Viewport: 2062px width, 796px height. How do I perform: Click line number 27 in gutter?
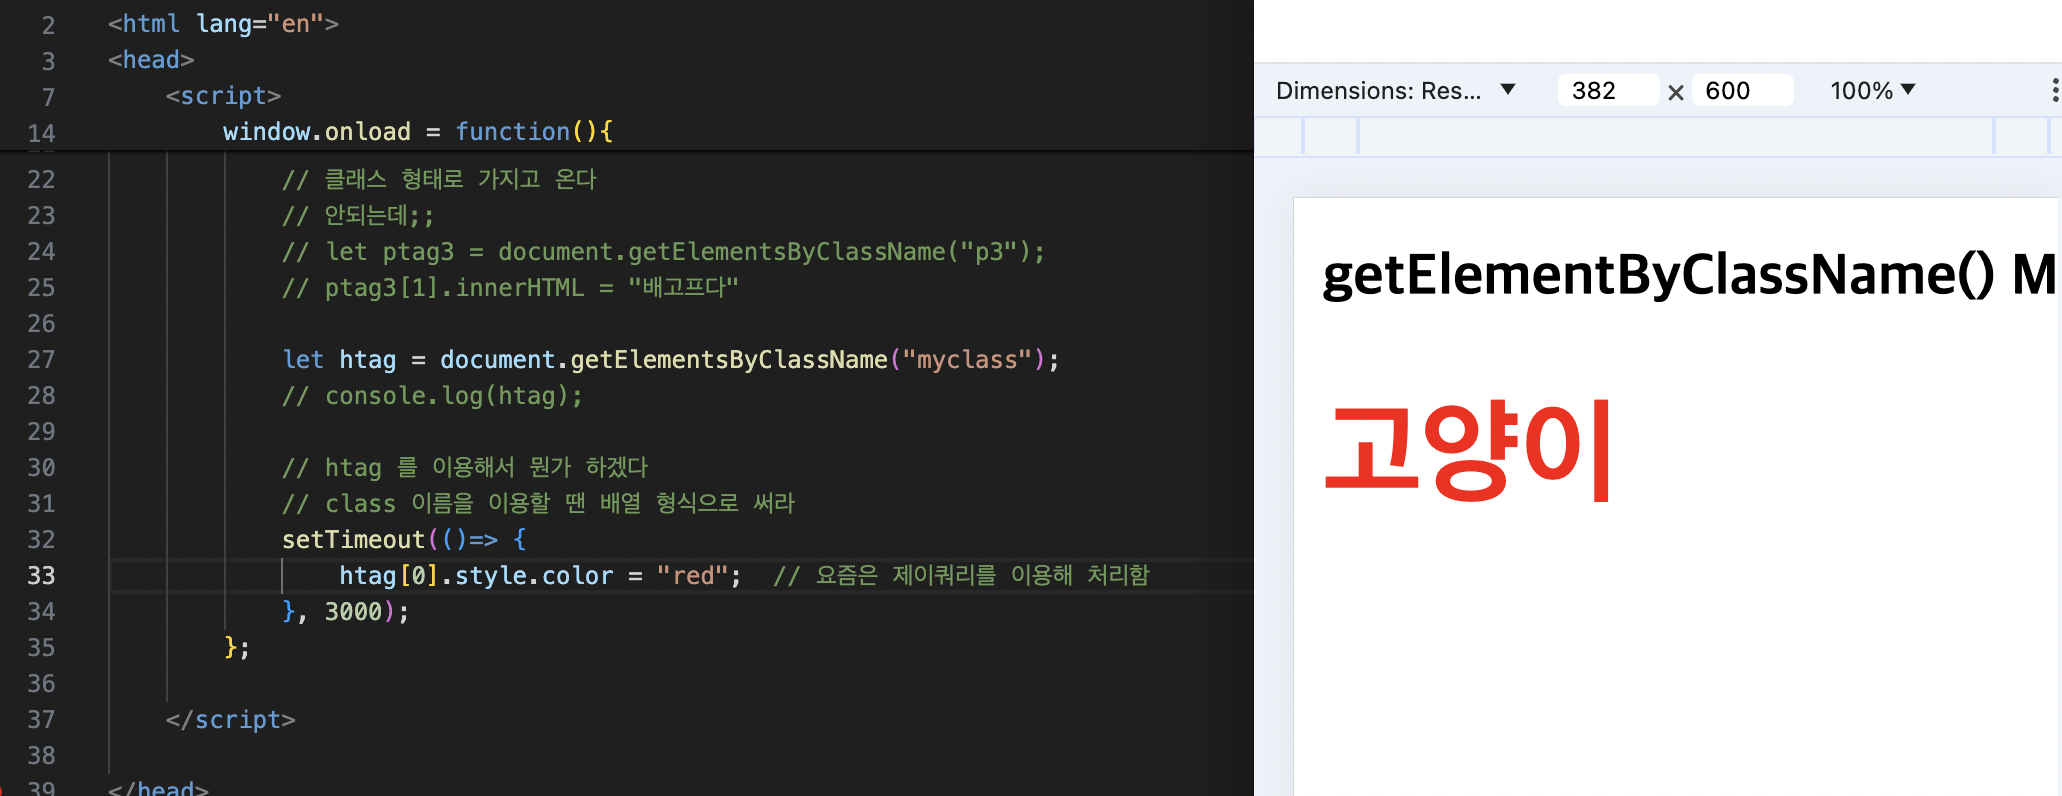[x=41, y=360]
